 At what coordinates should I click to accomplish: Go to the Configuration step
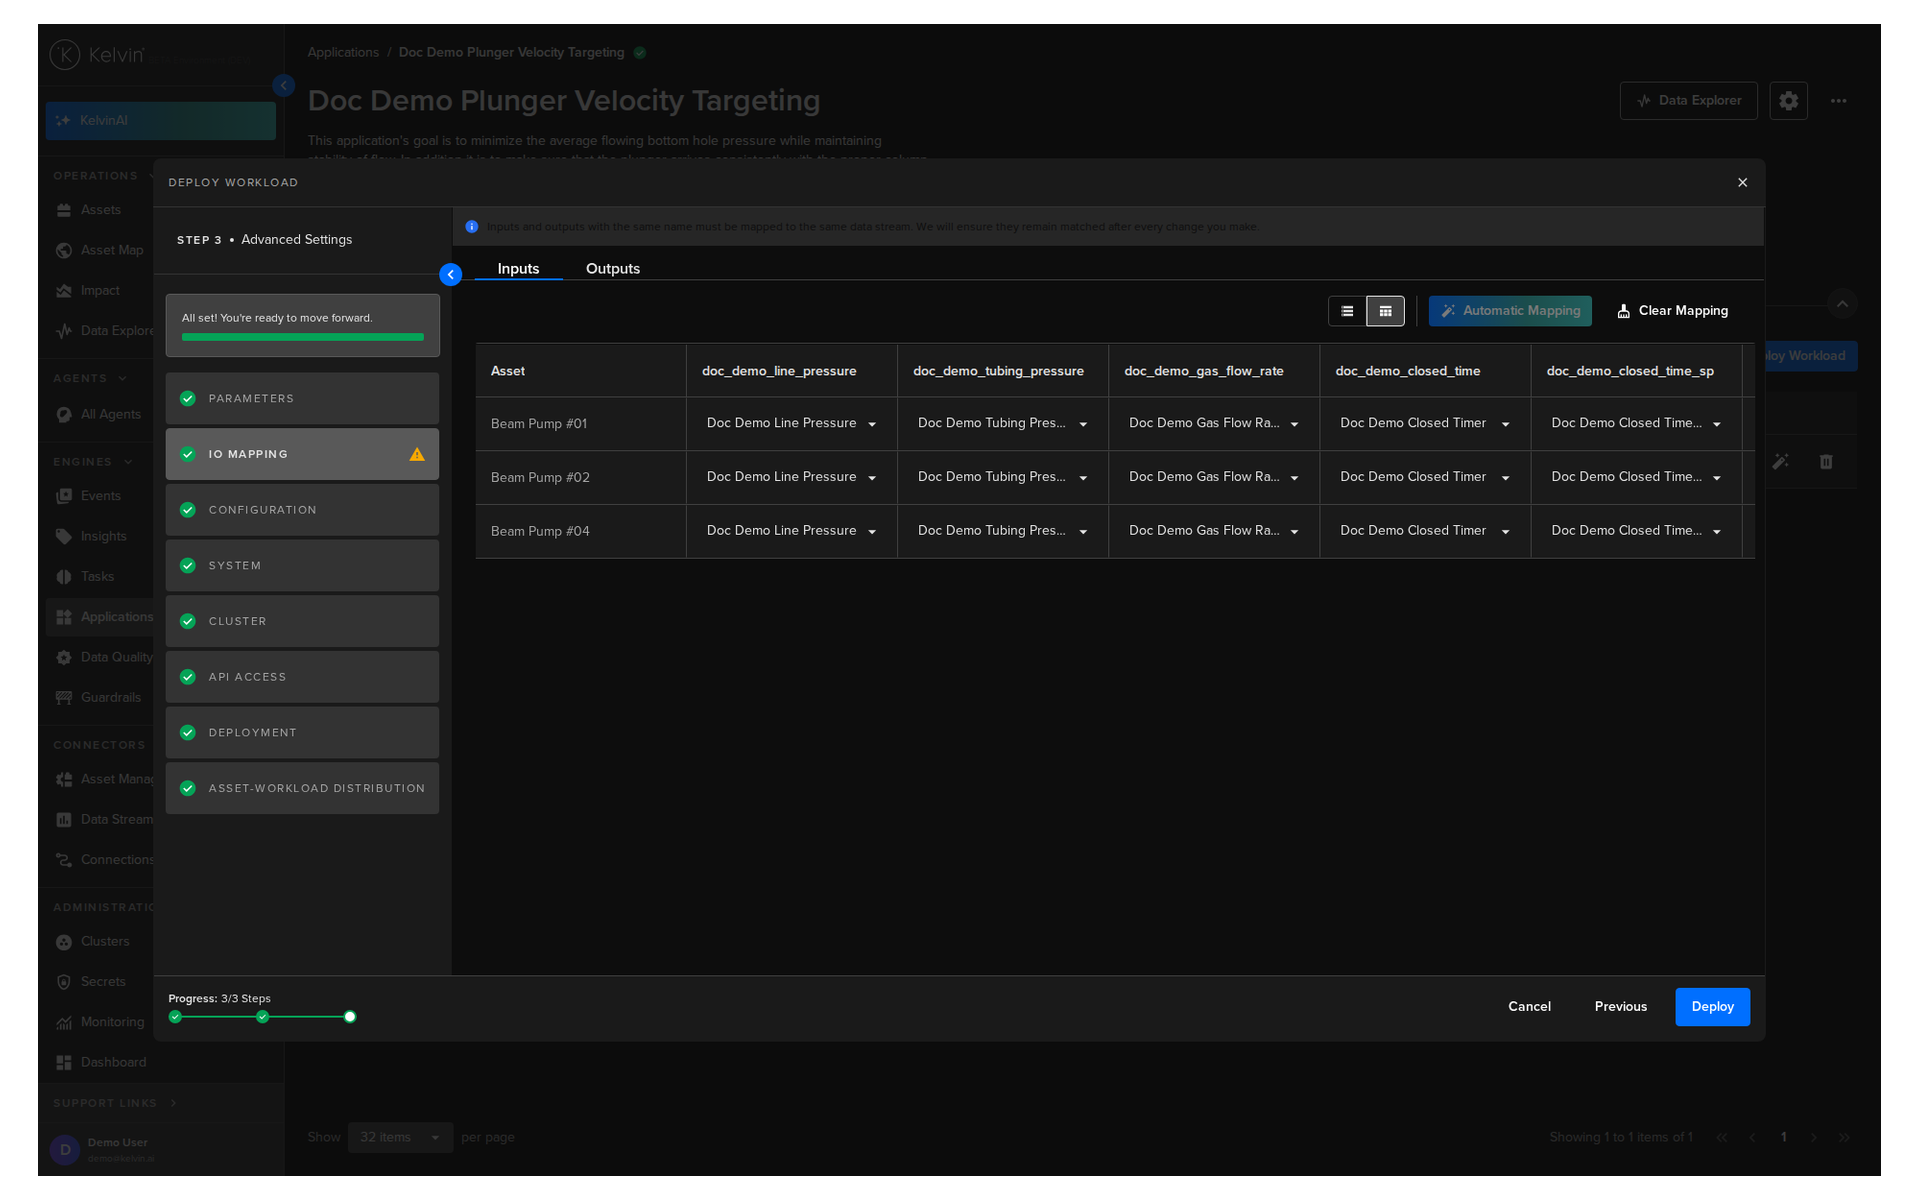tap(302, 510)
